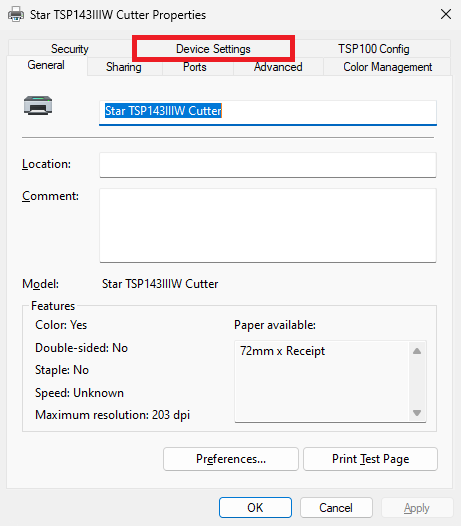Open the Color Management tab

click(x=388, y=67)
